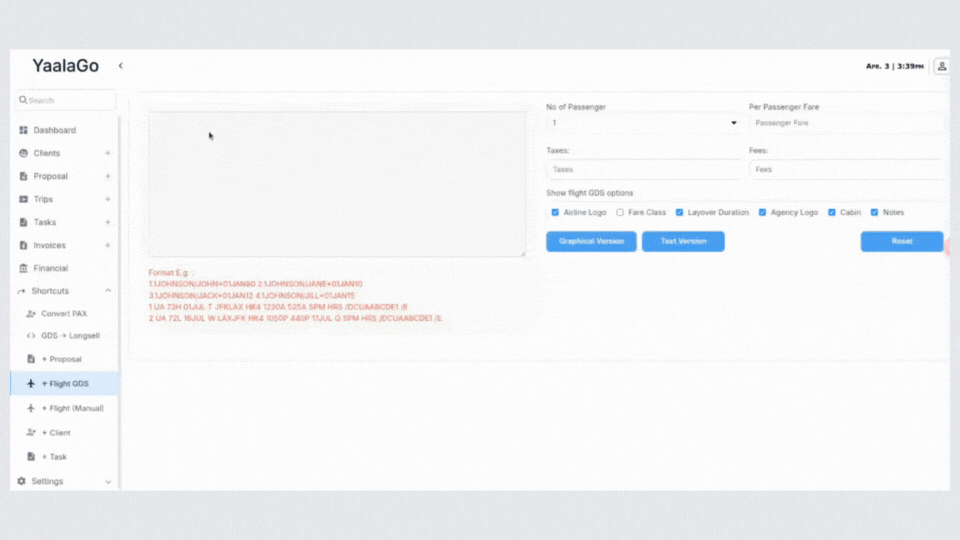Click the user profile icon
Screen dimensions: 960x540
(942, 66)
